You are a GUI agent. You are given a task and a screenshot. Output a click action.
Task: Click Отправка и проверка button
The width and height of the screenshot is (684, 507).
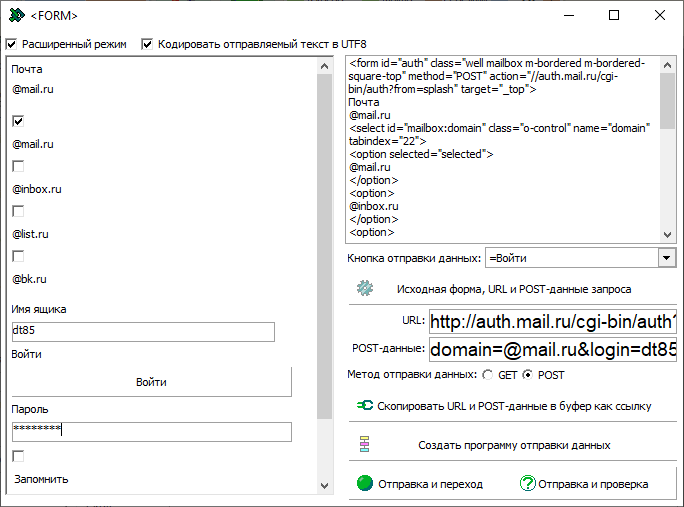(593, 484)
